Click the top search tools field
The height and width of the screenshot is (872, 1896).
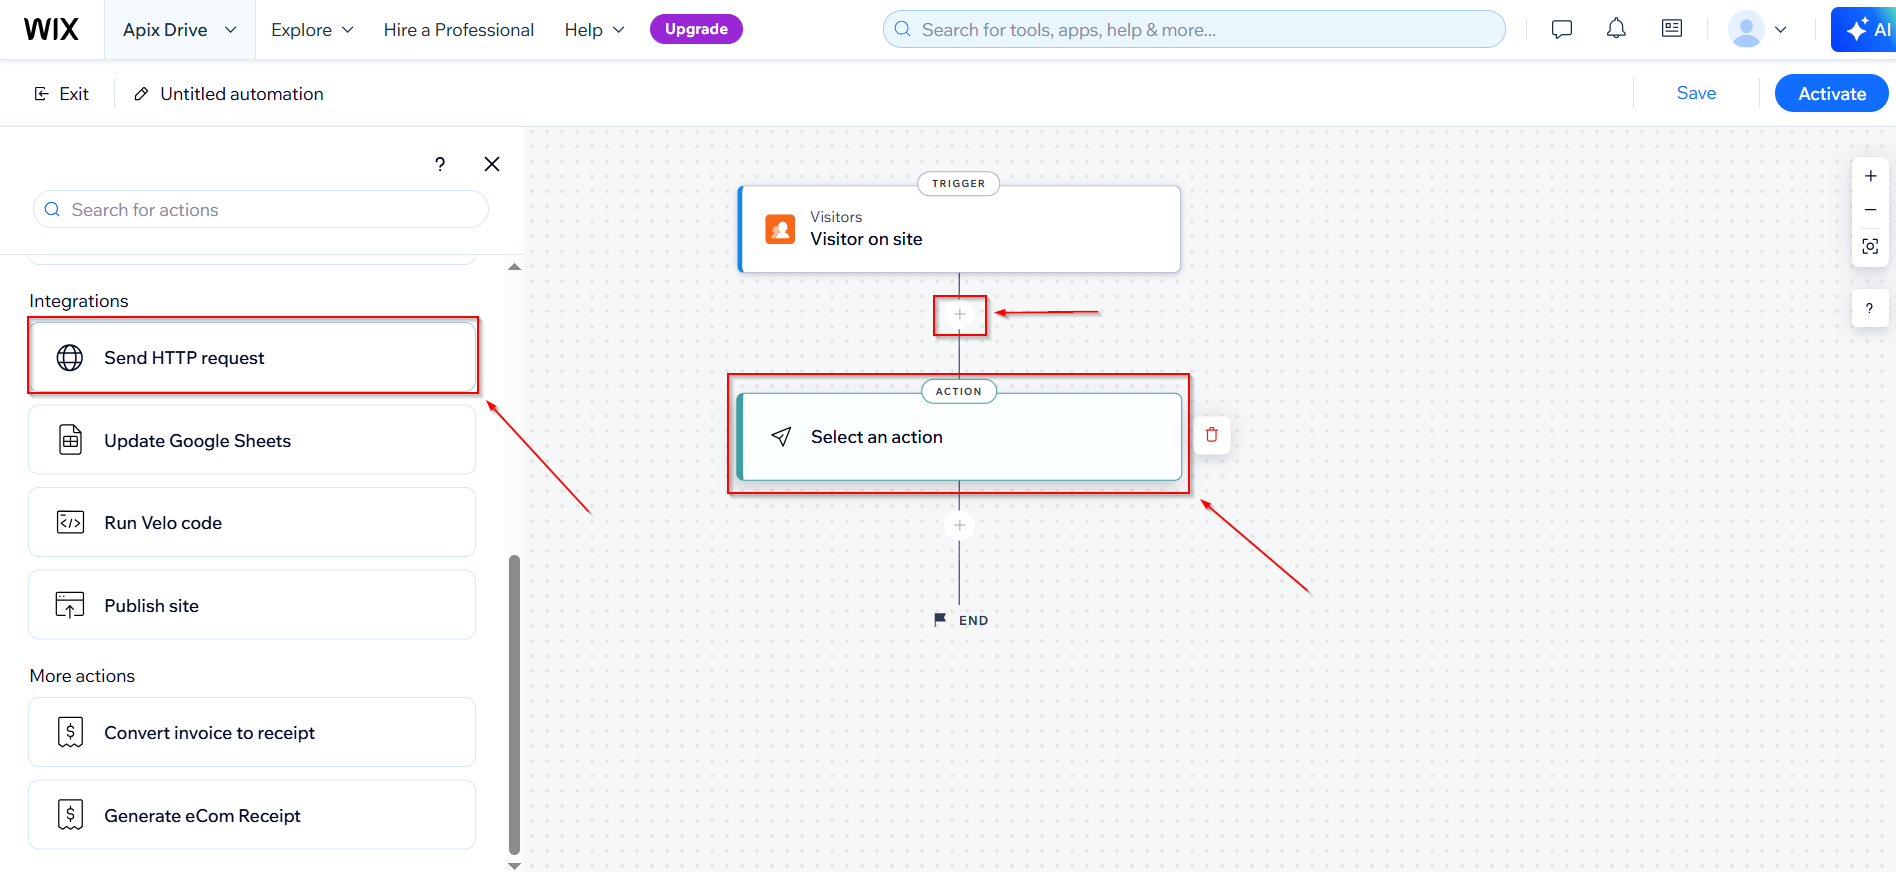coord(1194,29)
